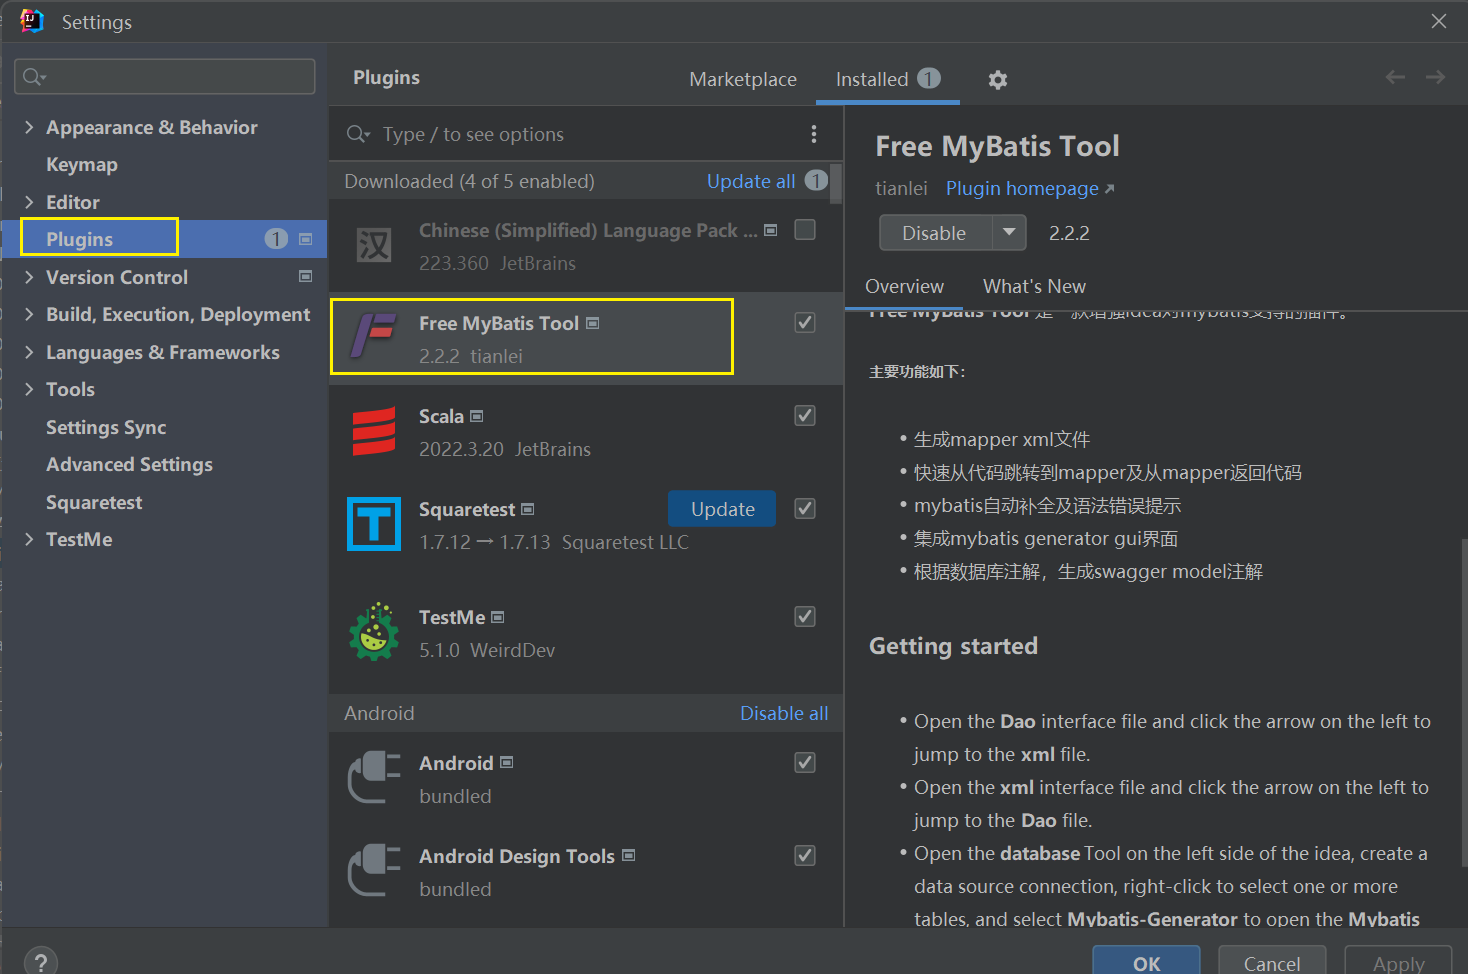Uncheck the Squaretest plugin checkbox

[805, 508]
